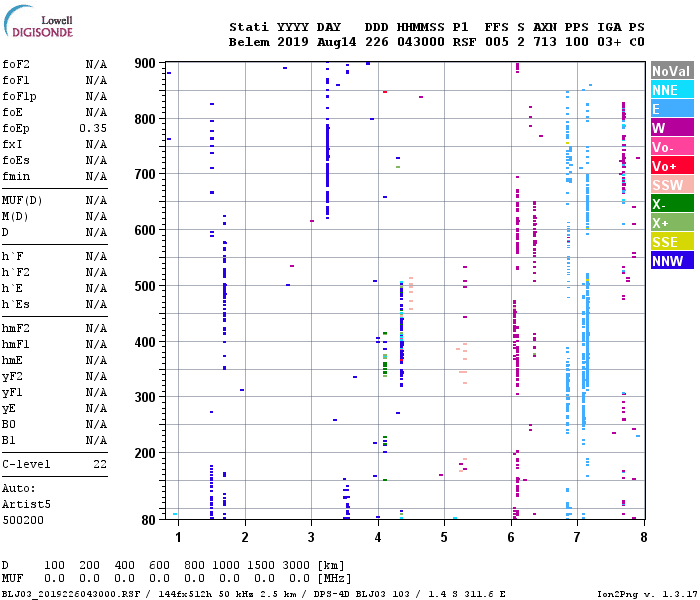
Task: Click the 4 MHz frequency axis label
Action: [x=378, y=537]
